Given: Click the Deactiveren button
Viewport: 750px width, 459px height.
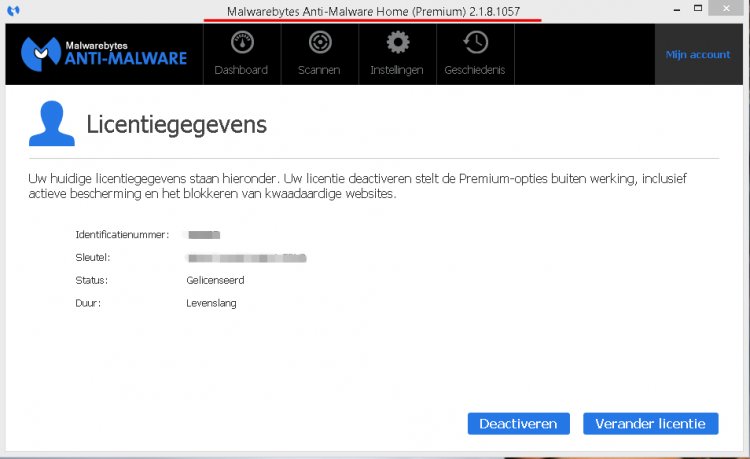Looking at the screenshot, I should [518, 424].
